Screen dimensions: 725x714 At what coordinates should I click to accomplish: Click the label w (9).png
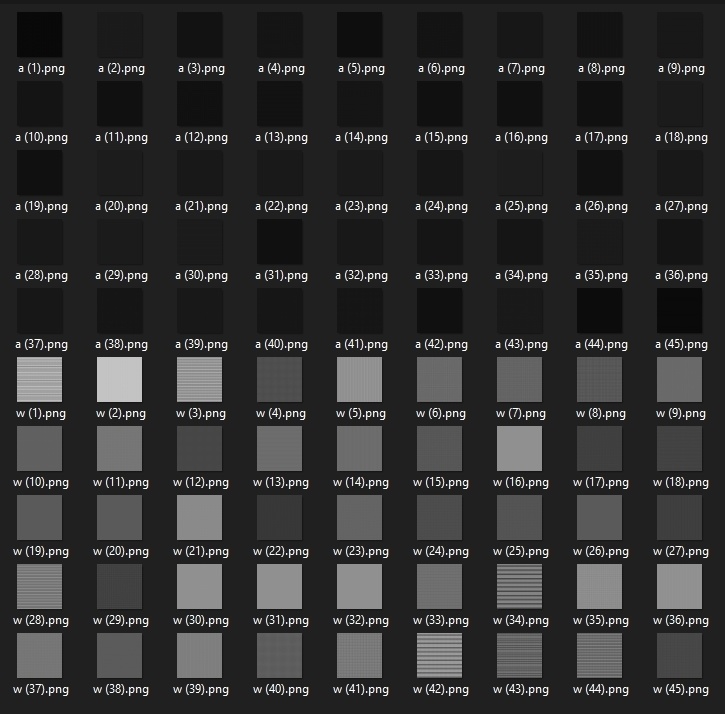click(x=681, y=413)
